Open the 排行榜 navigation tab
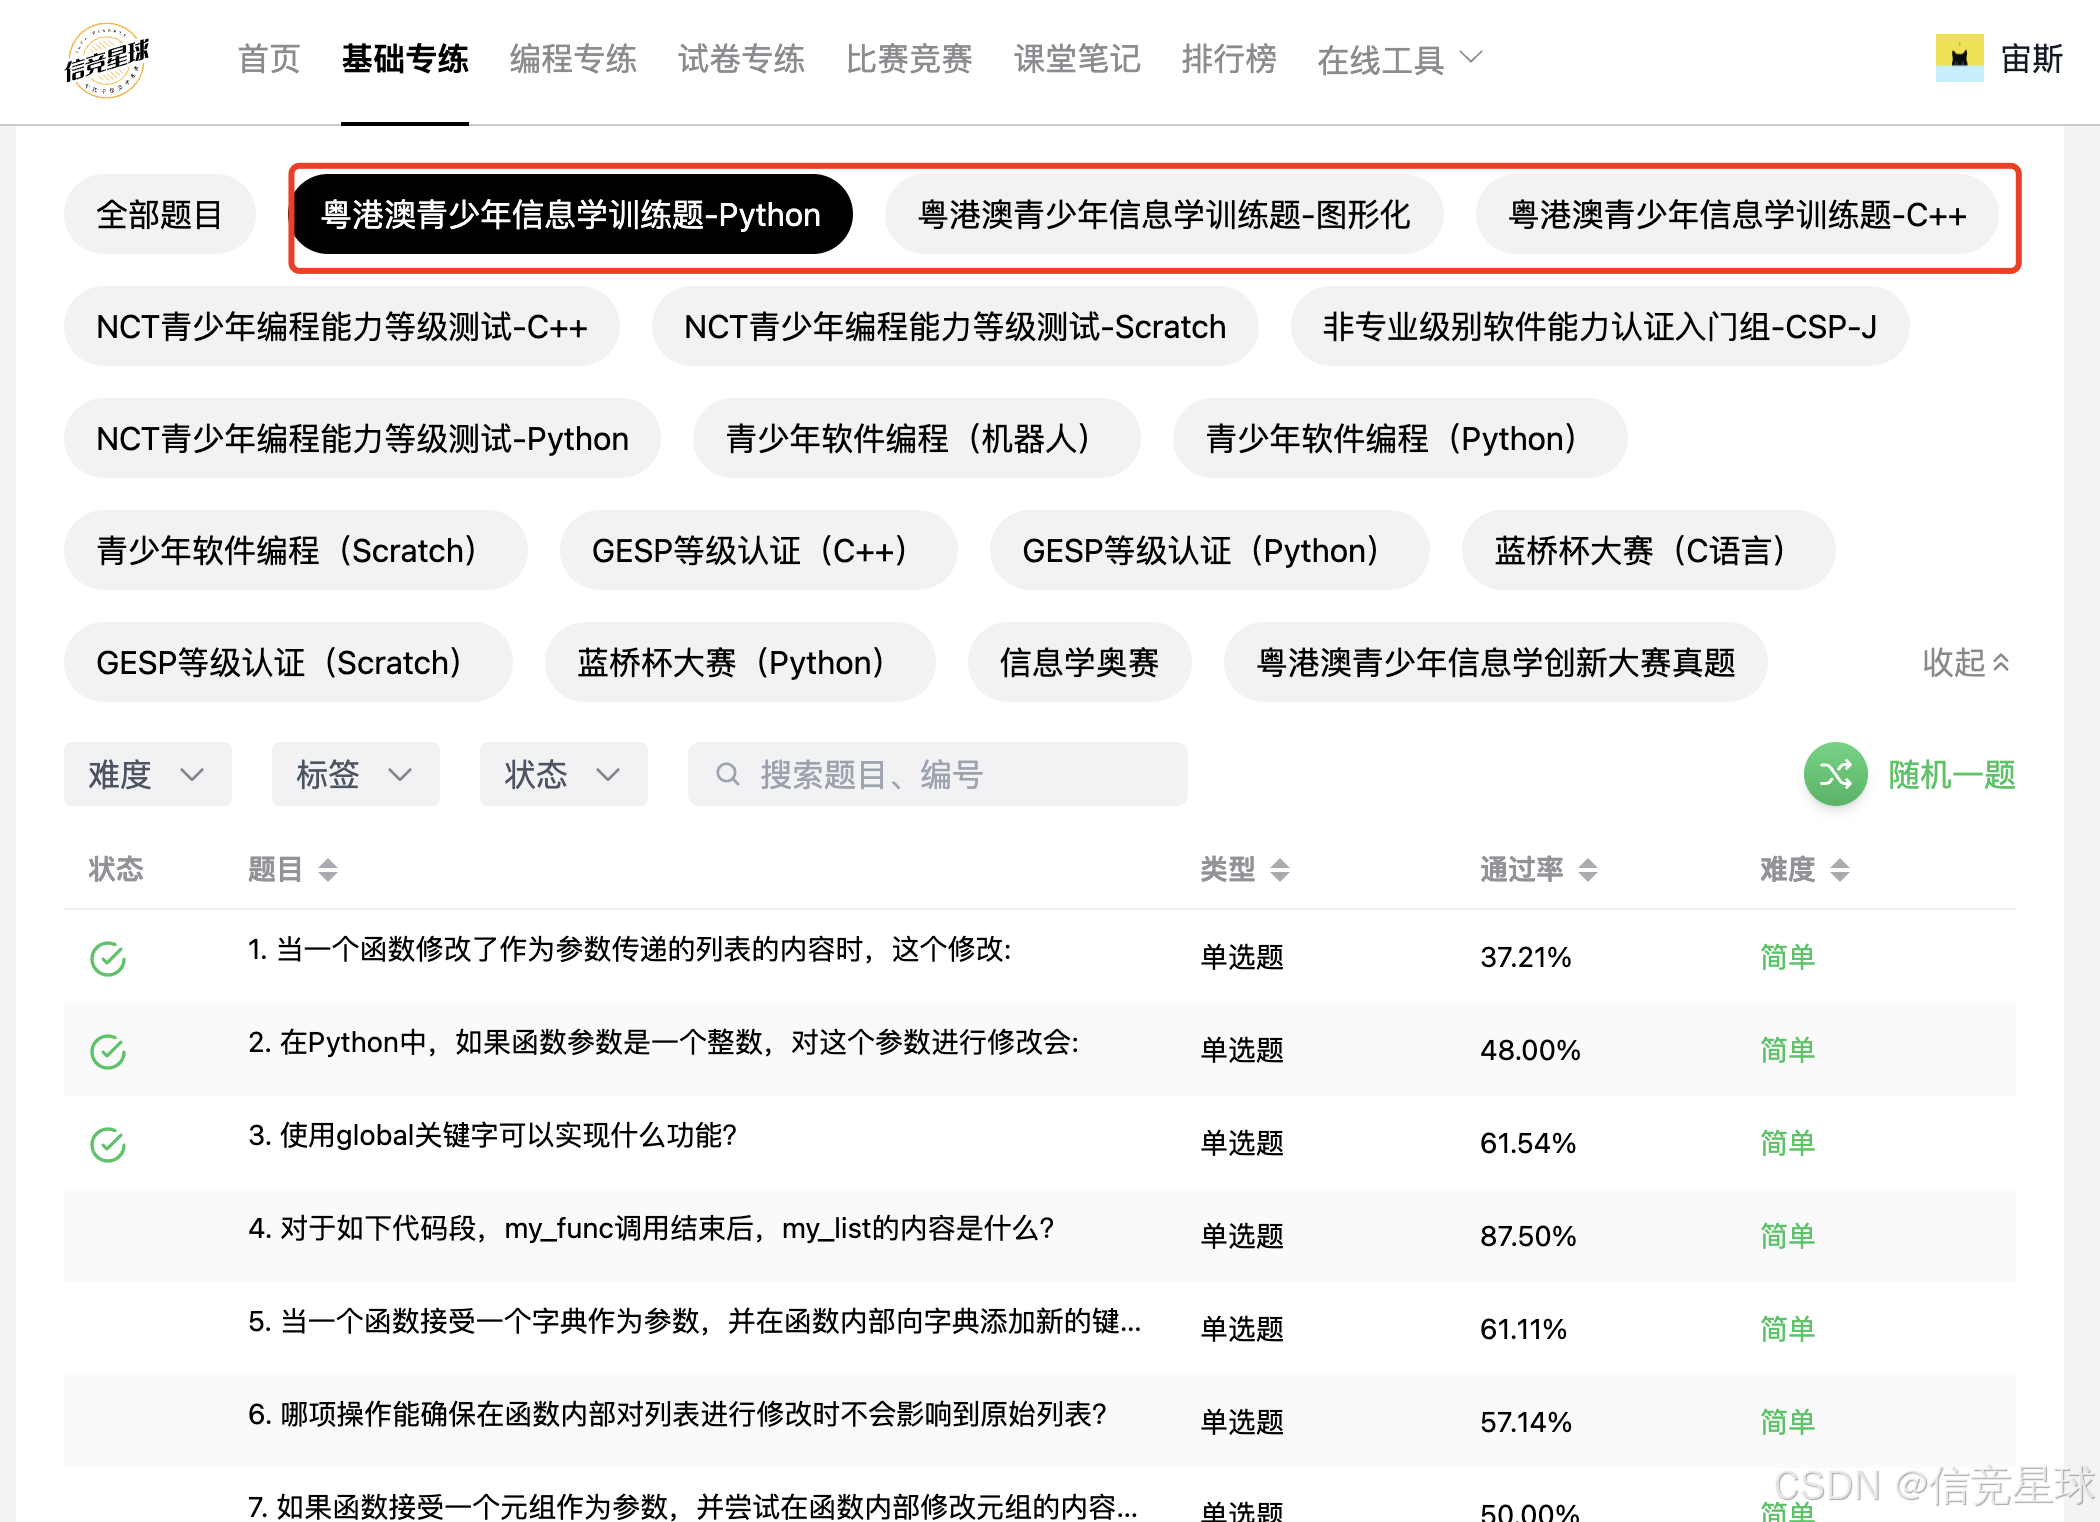This screenshot has width=2100, height=1522. [1228, 60]
